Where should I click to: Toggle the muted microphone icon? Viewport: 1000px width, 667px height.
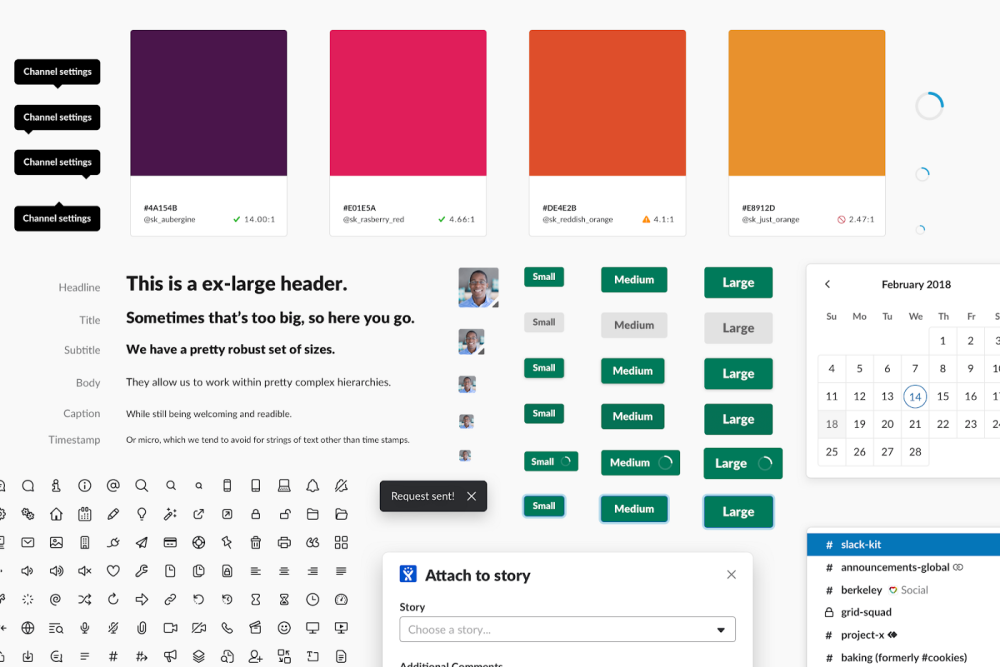click(x=113, y=627)
